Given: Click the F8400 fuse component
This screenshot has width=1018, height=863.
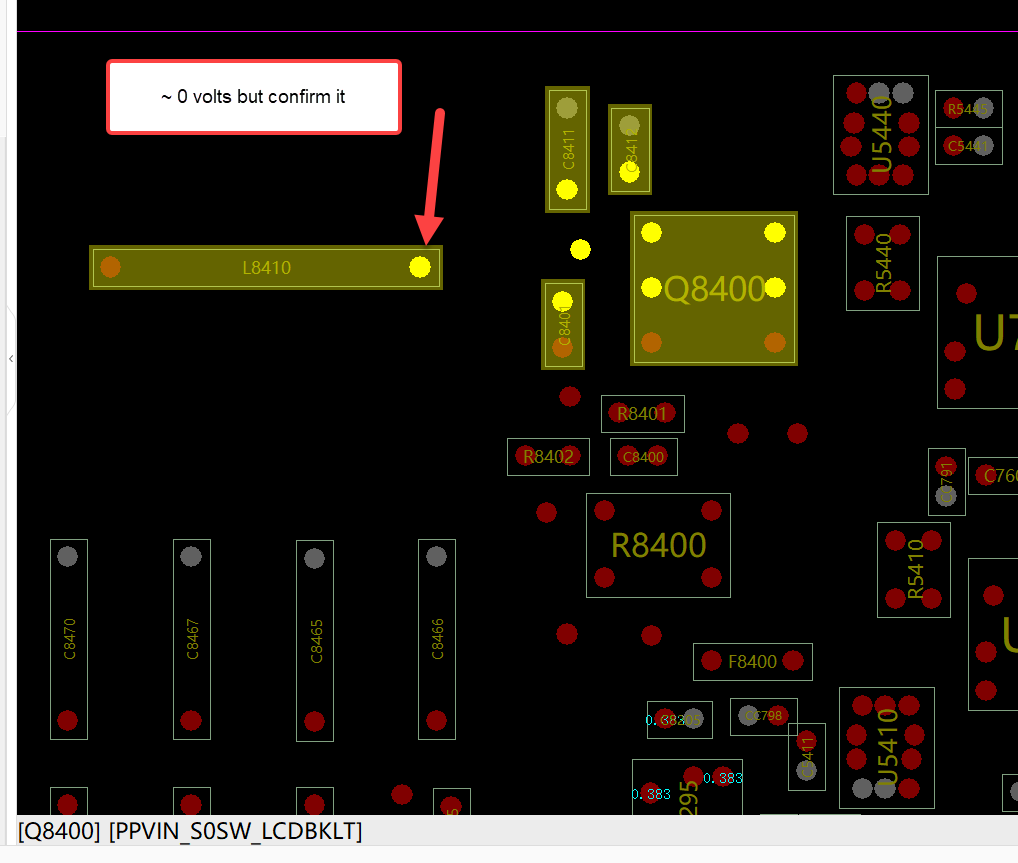Looking at the screenshot, I should click(x=752, y=662).
